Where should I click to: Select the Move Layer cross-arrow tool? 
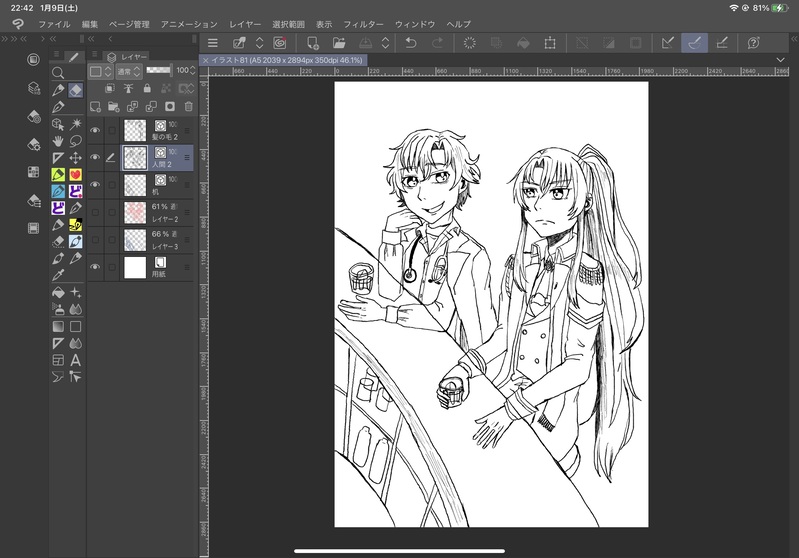coord(75,158)
